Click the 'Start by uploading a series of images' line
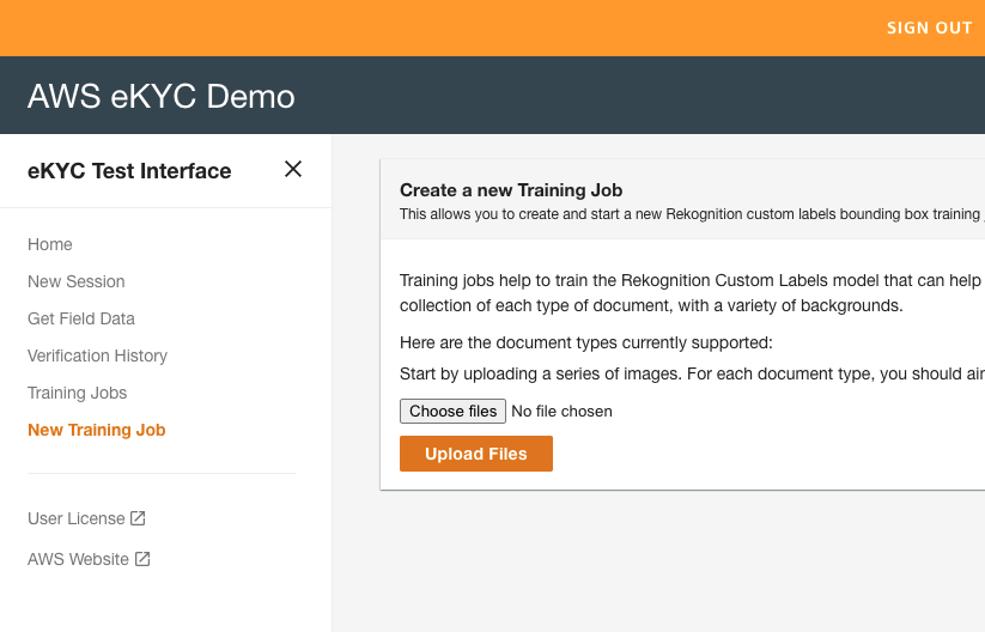Image resolution: width=985 pixels, height=633 pixels. coord(692,374)
